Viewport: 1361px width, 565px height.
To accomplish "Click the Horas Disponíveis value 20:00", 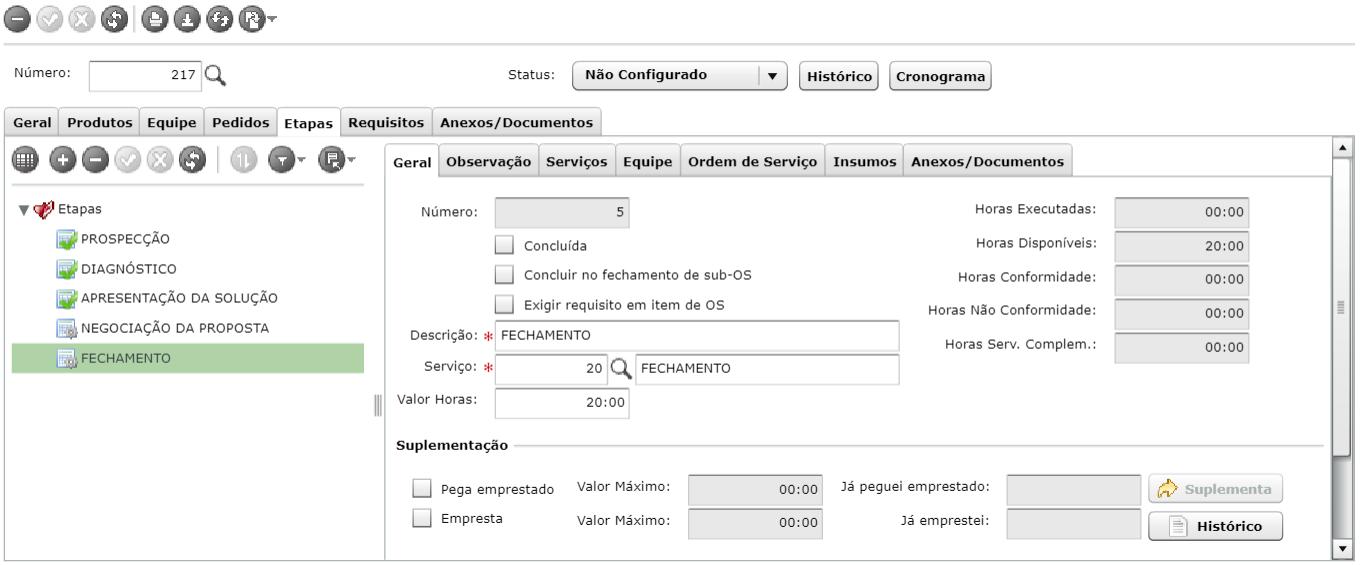I will (1182, 246).
